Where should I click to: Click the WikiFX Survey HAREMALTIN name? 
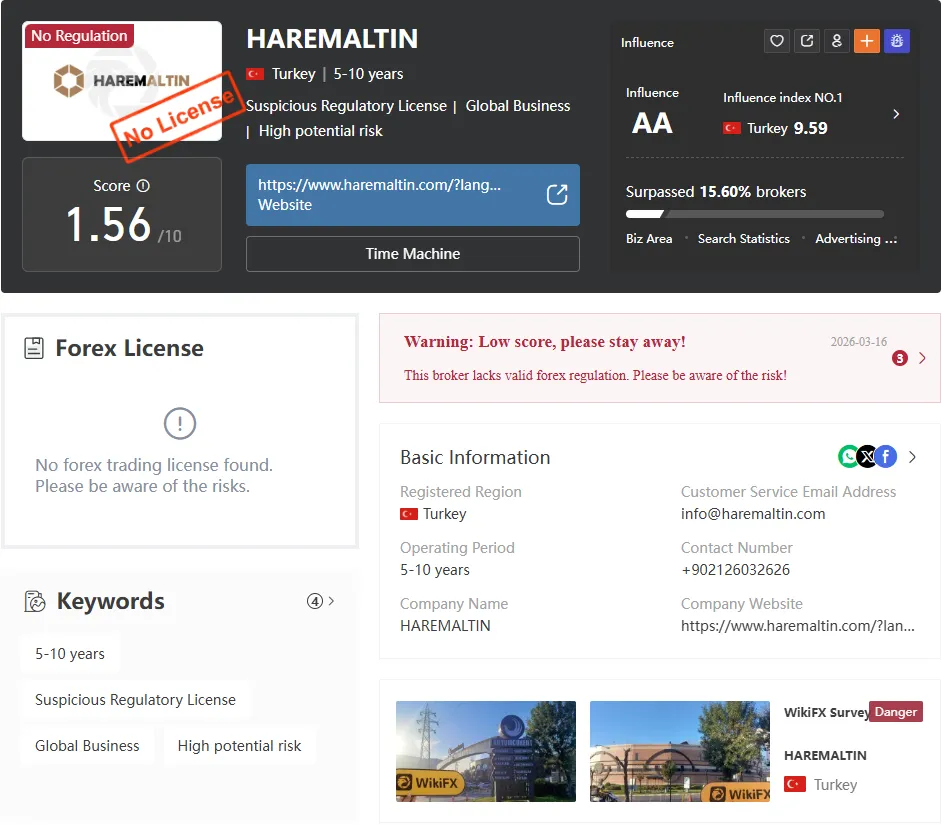point(825,755)
